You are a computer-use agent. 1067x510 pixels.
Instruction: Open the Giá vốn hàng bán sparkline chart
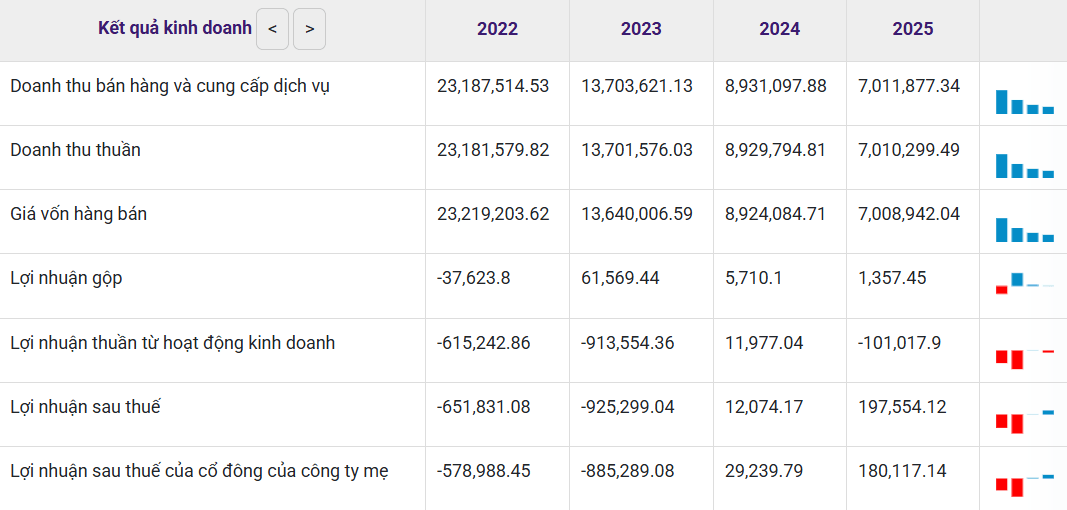(x=1024, y=229)
